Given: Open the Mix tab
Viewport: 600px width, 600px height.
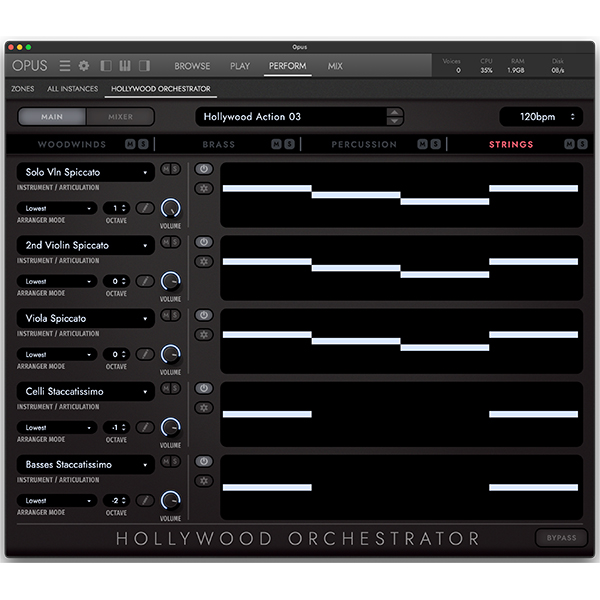Looking at the screenshot, I should point(335,66).
